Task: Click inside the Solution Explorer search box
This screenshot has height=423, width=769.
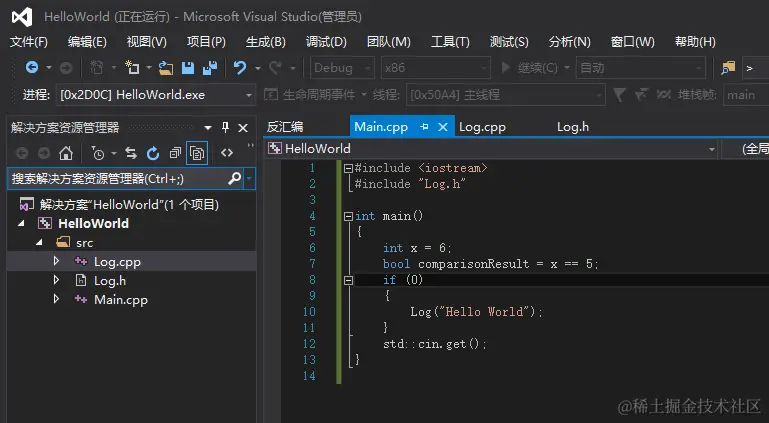Action: [x=118, y=178]
